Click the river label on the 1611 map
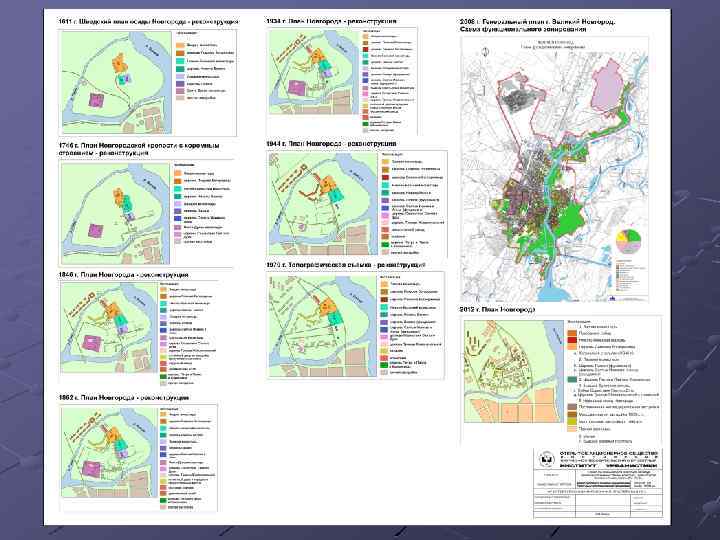 click(152, 52)
